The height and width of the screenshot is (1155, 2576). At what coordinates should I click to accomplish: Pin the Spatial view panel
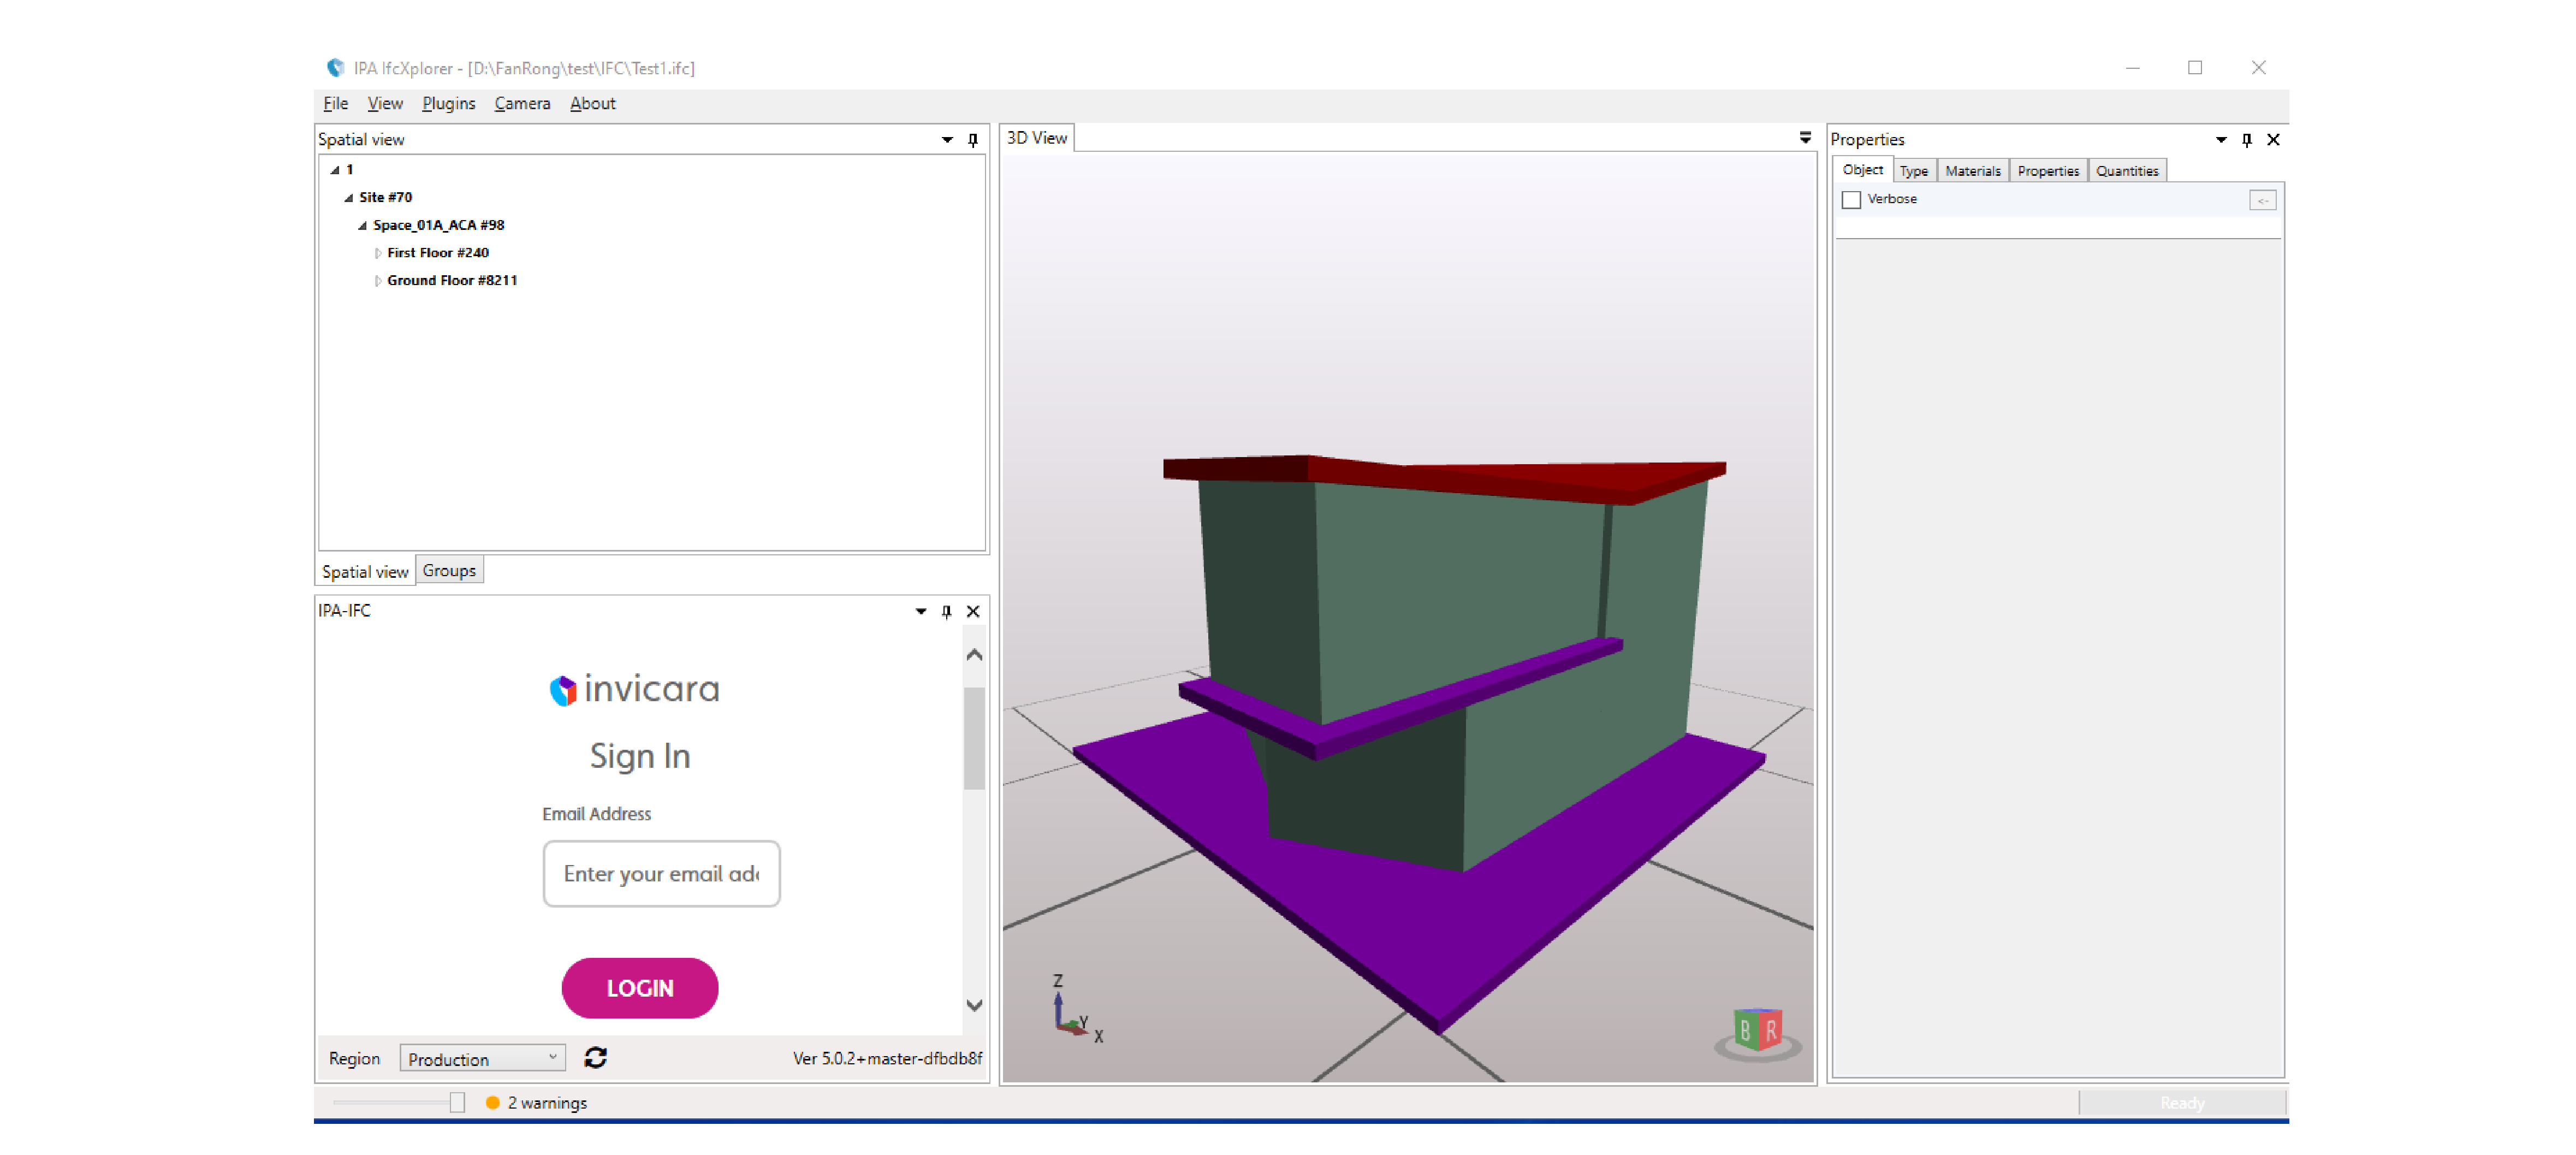(x=972, y=140)
